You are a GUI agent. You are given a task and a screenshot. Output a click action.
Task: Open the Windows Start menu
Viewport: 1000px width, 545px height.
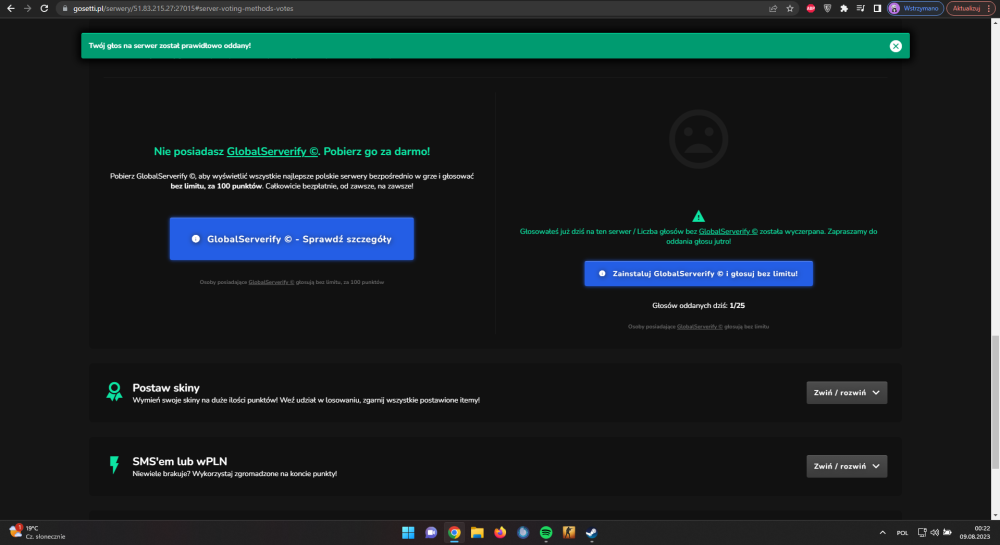pyautogui.click(x=408, y=532)
